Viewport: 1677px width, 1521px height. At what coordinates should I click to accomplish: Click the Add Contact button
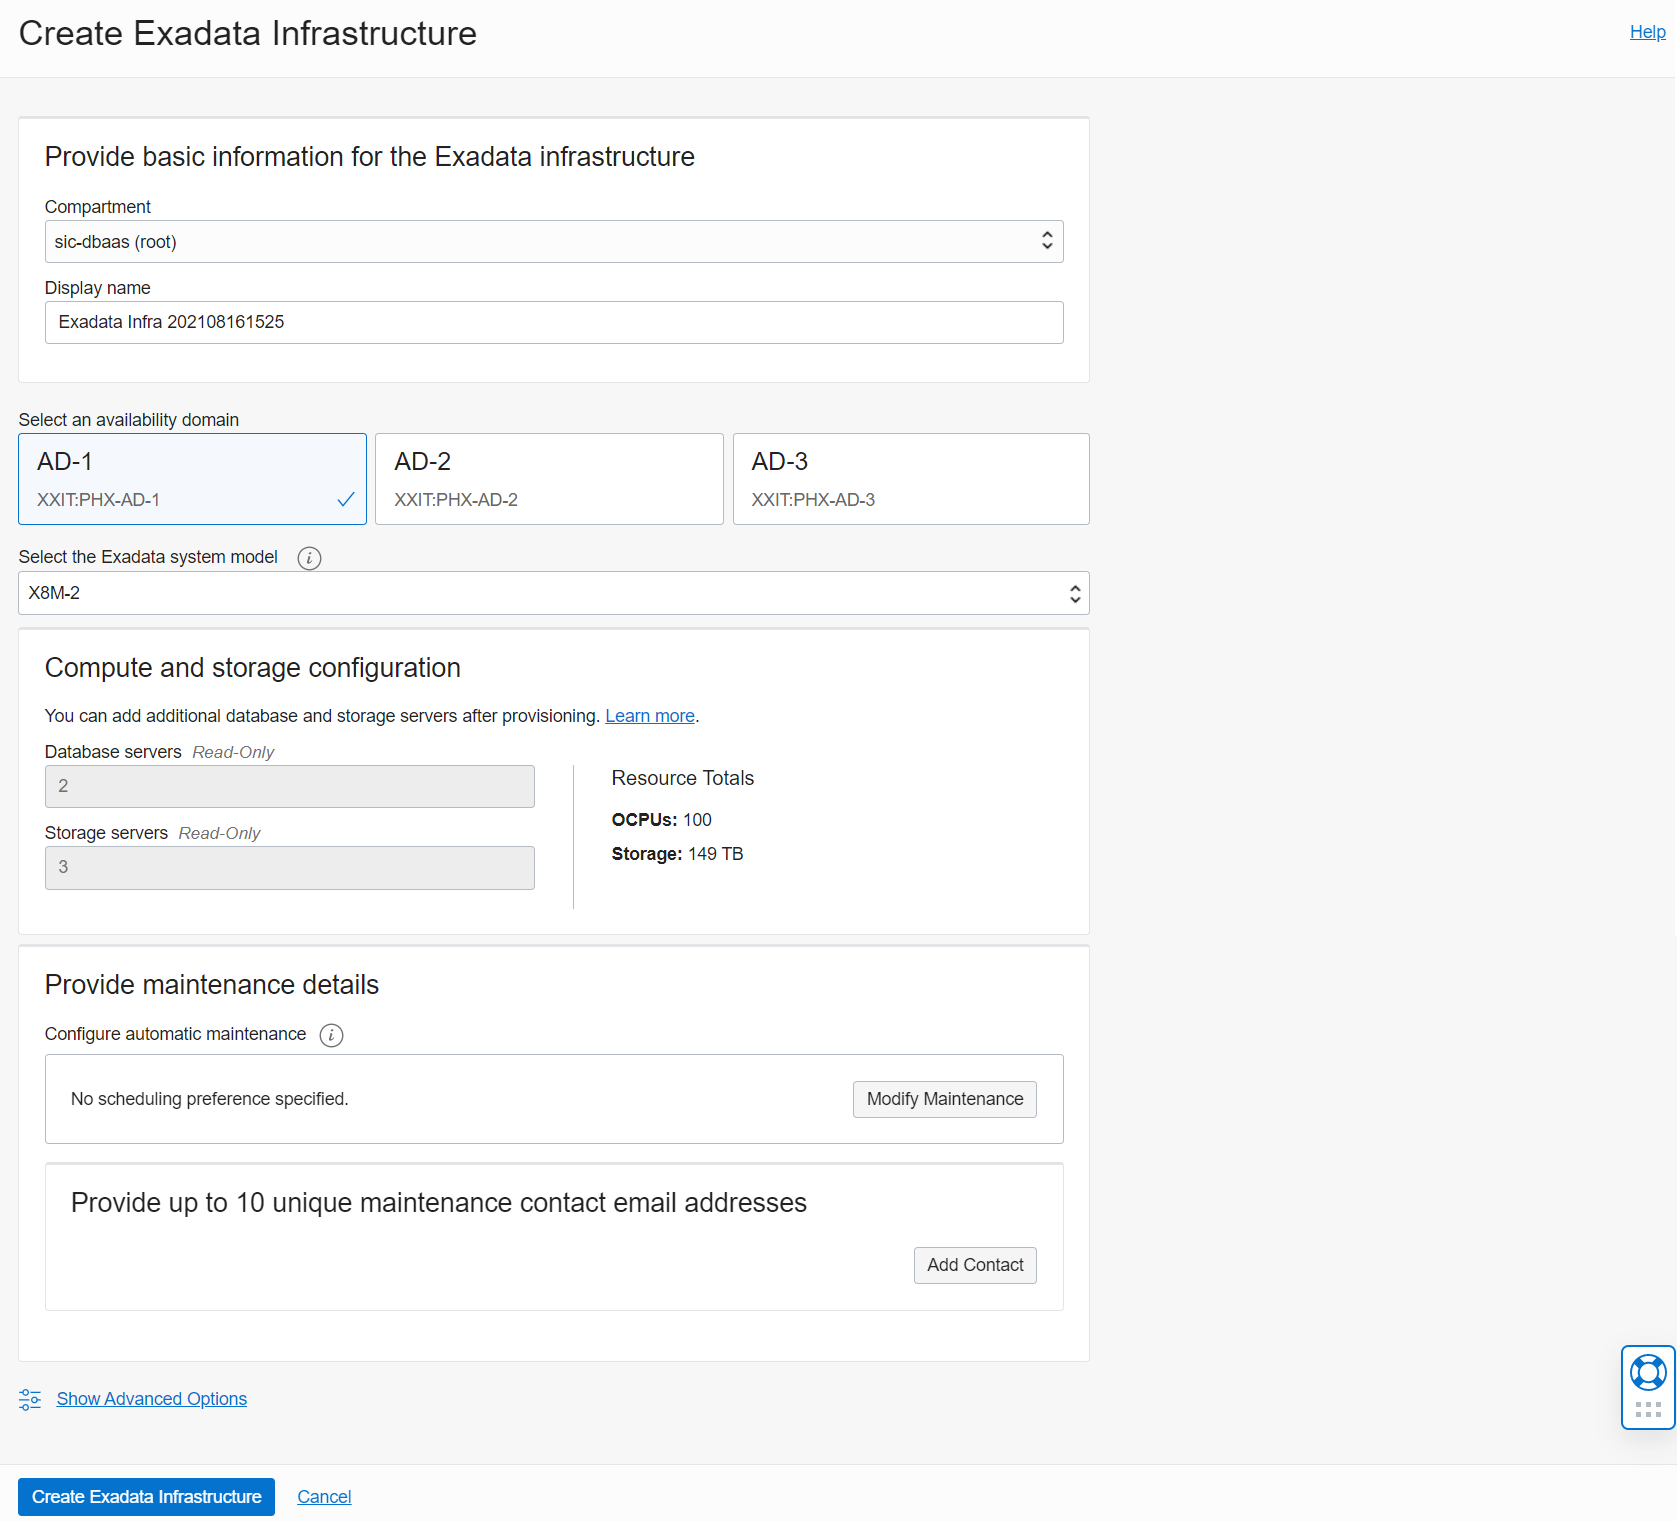tap(974, 1265)
